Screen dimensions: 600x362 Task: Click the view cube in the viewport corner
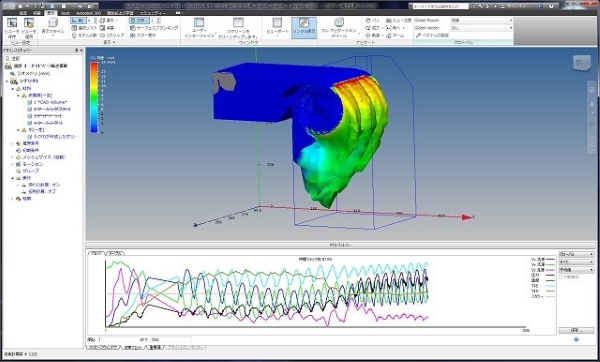(x=581, y=63)
